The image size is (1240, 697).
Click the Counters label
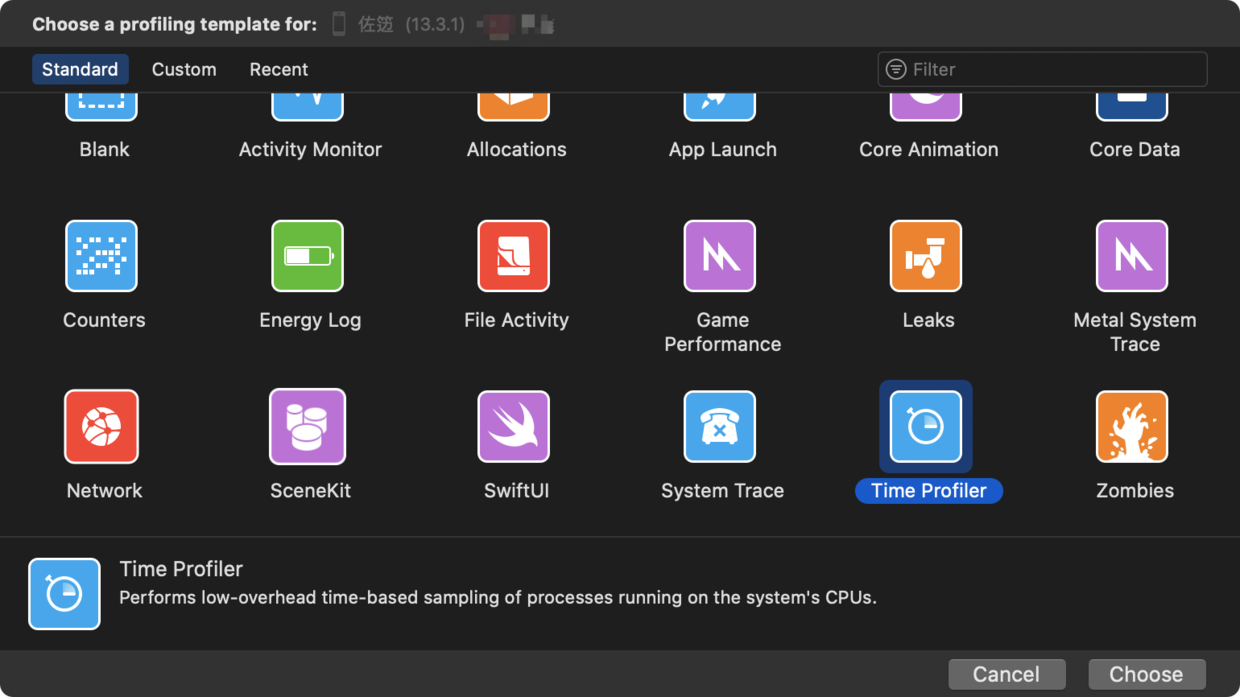pos(104,320)
